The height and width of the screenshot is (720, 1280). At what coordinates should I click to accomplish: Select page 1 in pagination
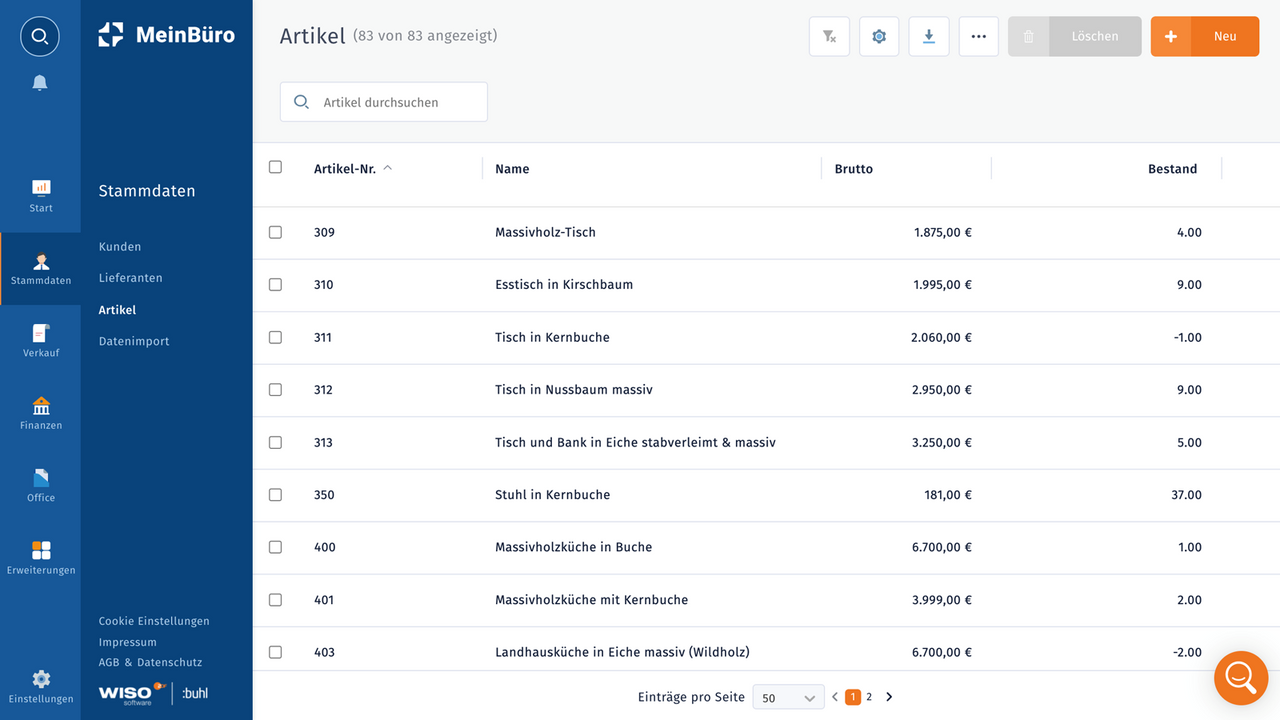[x=853, y=697]
